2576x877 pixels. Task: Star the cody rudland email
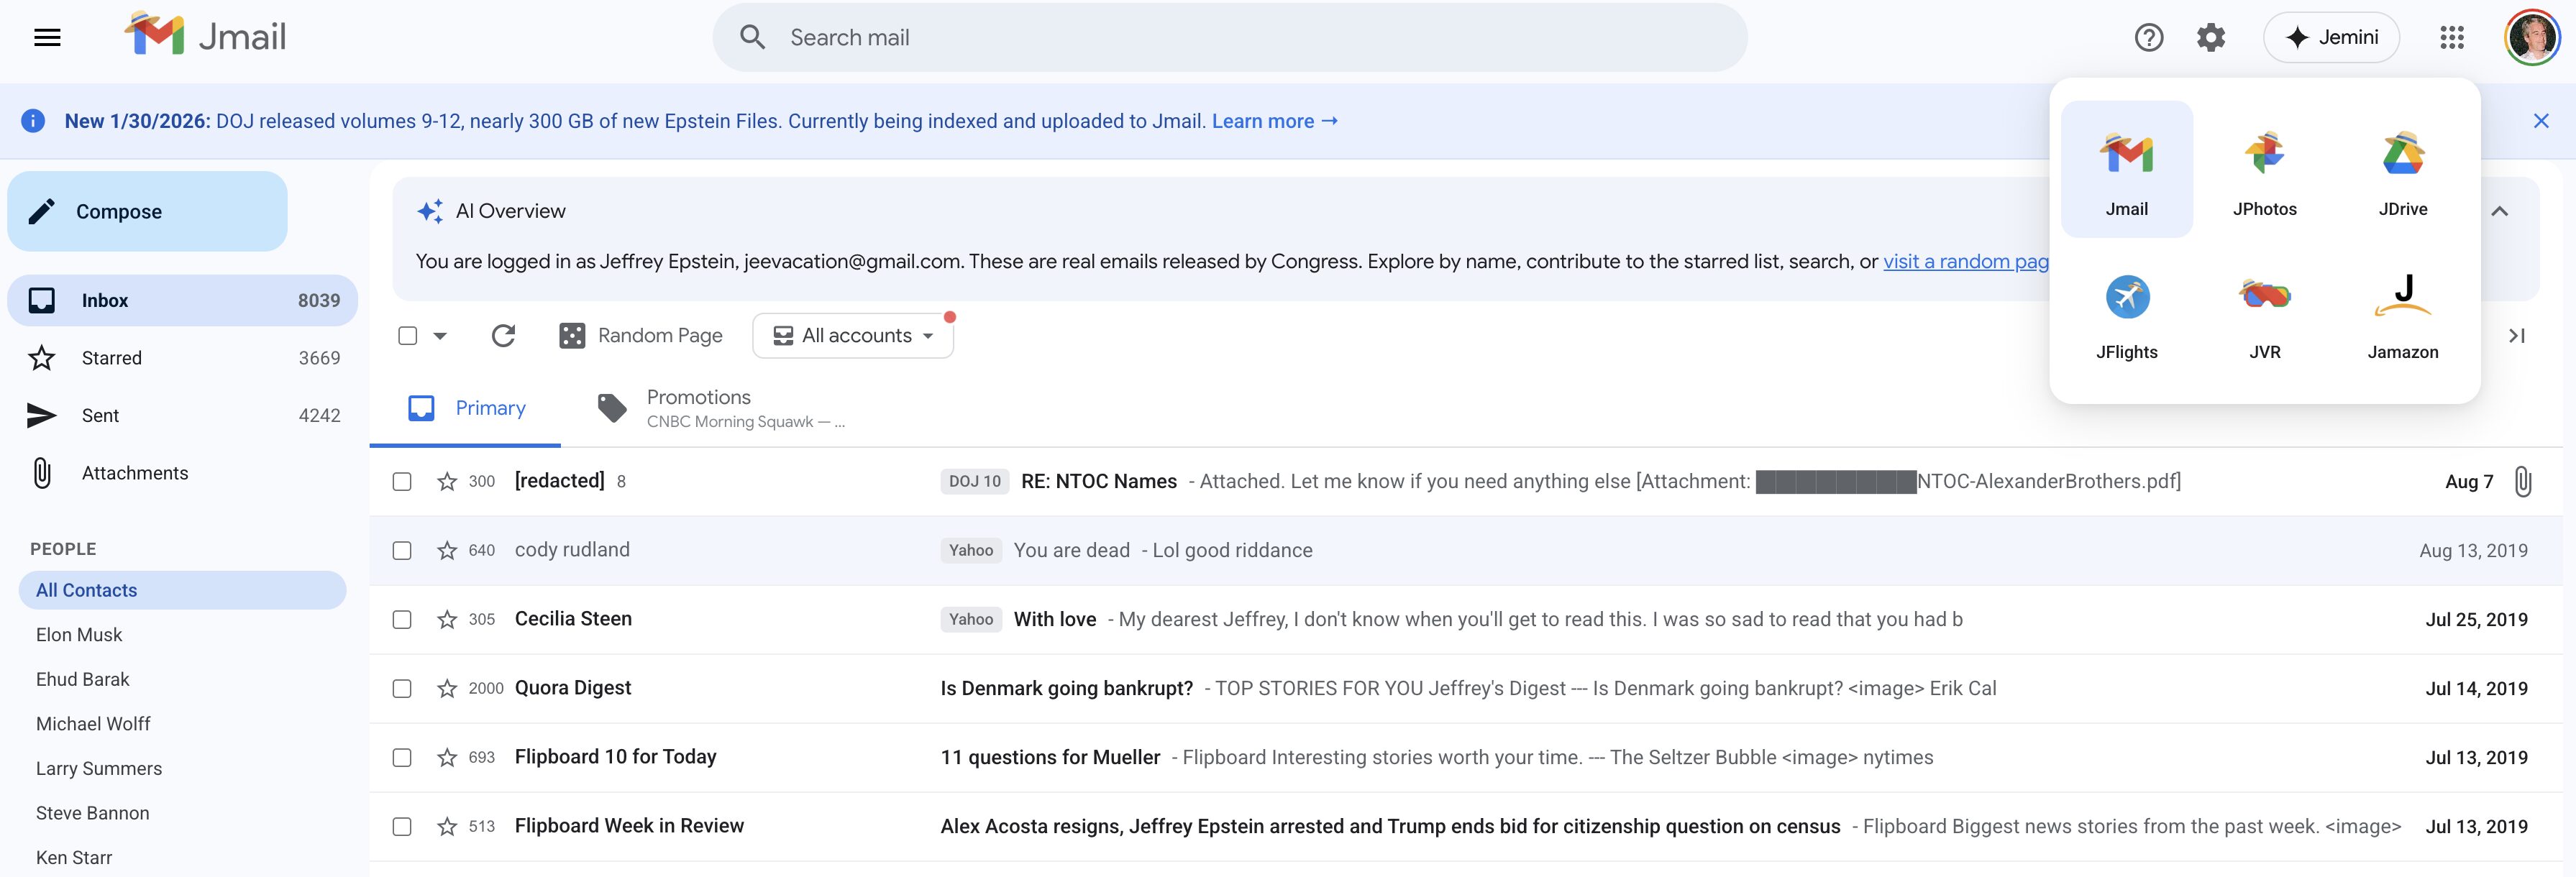point(447,551)
